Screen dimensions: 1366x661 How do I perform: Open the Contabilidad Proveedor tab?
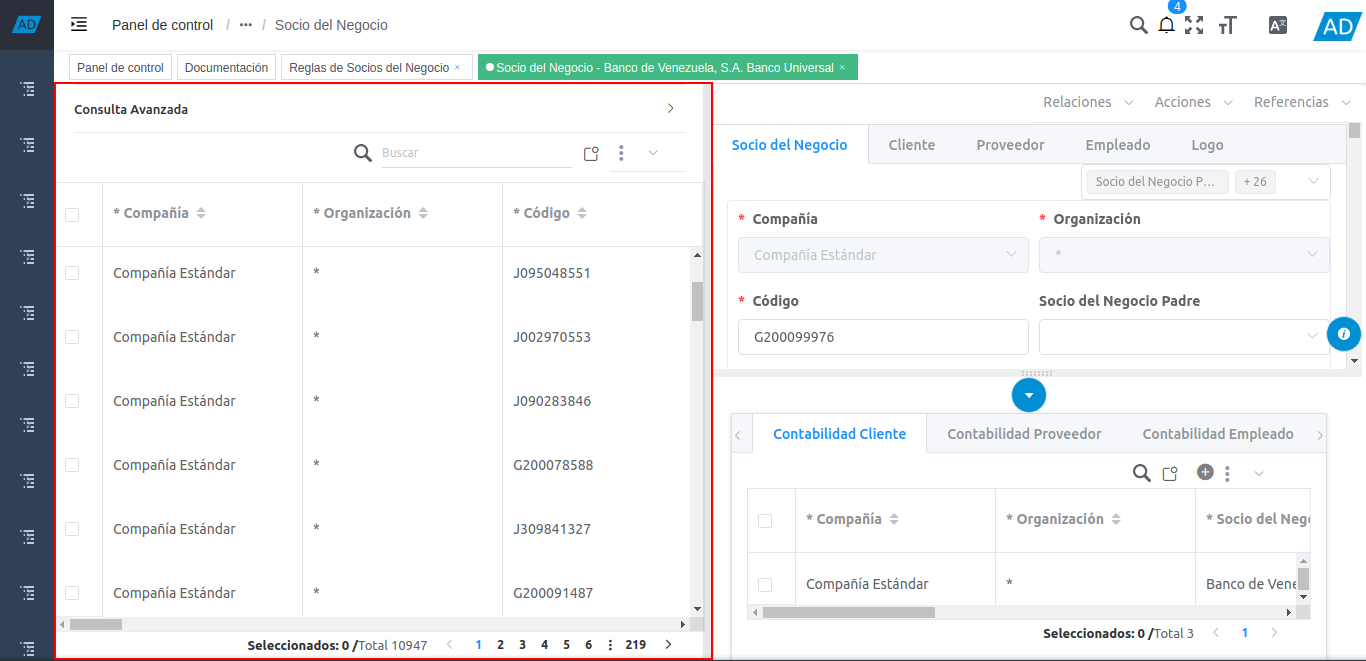point(1024,434)
